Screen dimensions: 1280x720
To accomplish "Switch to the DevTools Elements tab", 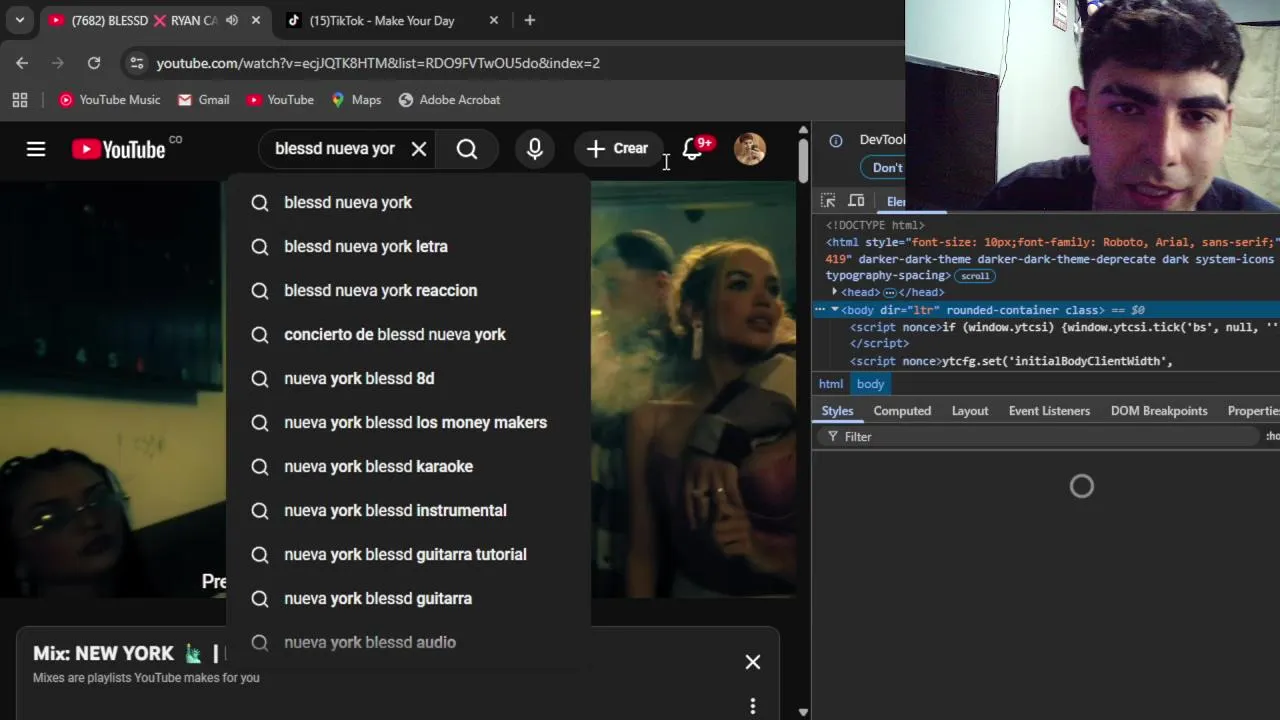I will tap(895, 202).
